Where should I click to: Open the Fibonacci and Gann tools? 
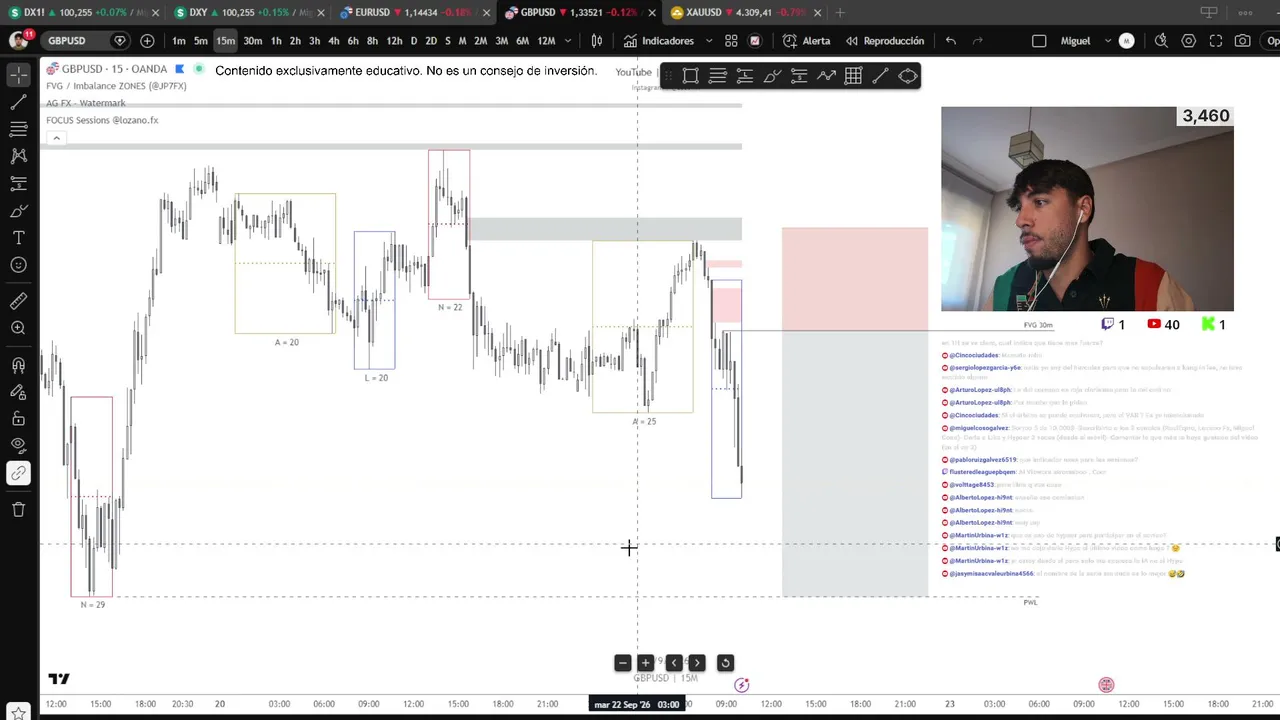point(18,129)
